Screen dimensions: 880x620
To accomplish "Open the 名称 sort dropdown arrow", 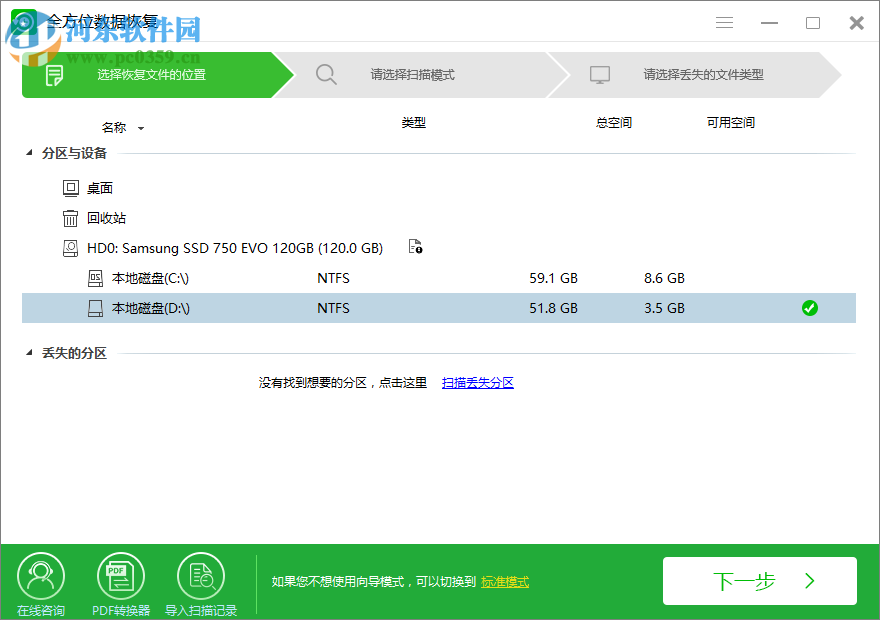I will pos(140,128).
